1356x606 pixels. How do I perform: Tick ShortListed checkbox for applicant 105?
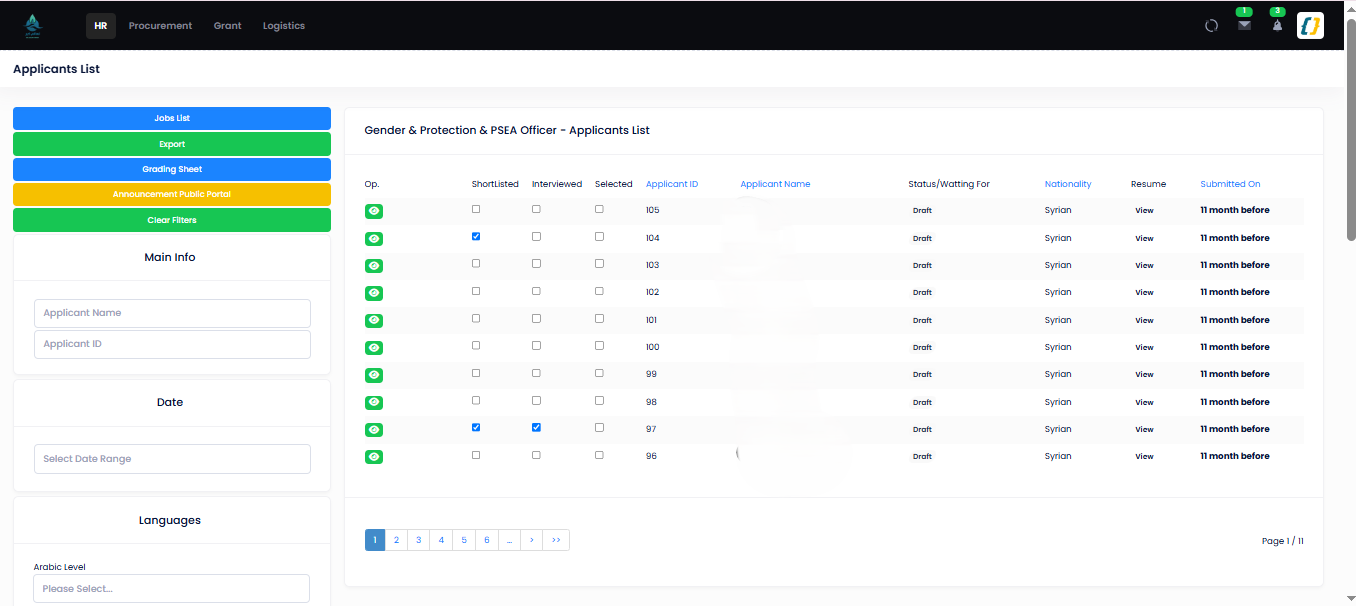pos(476,209)
